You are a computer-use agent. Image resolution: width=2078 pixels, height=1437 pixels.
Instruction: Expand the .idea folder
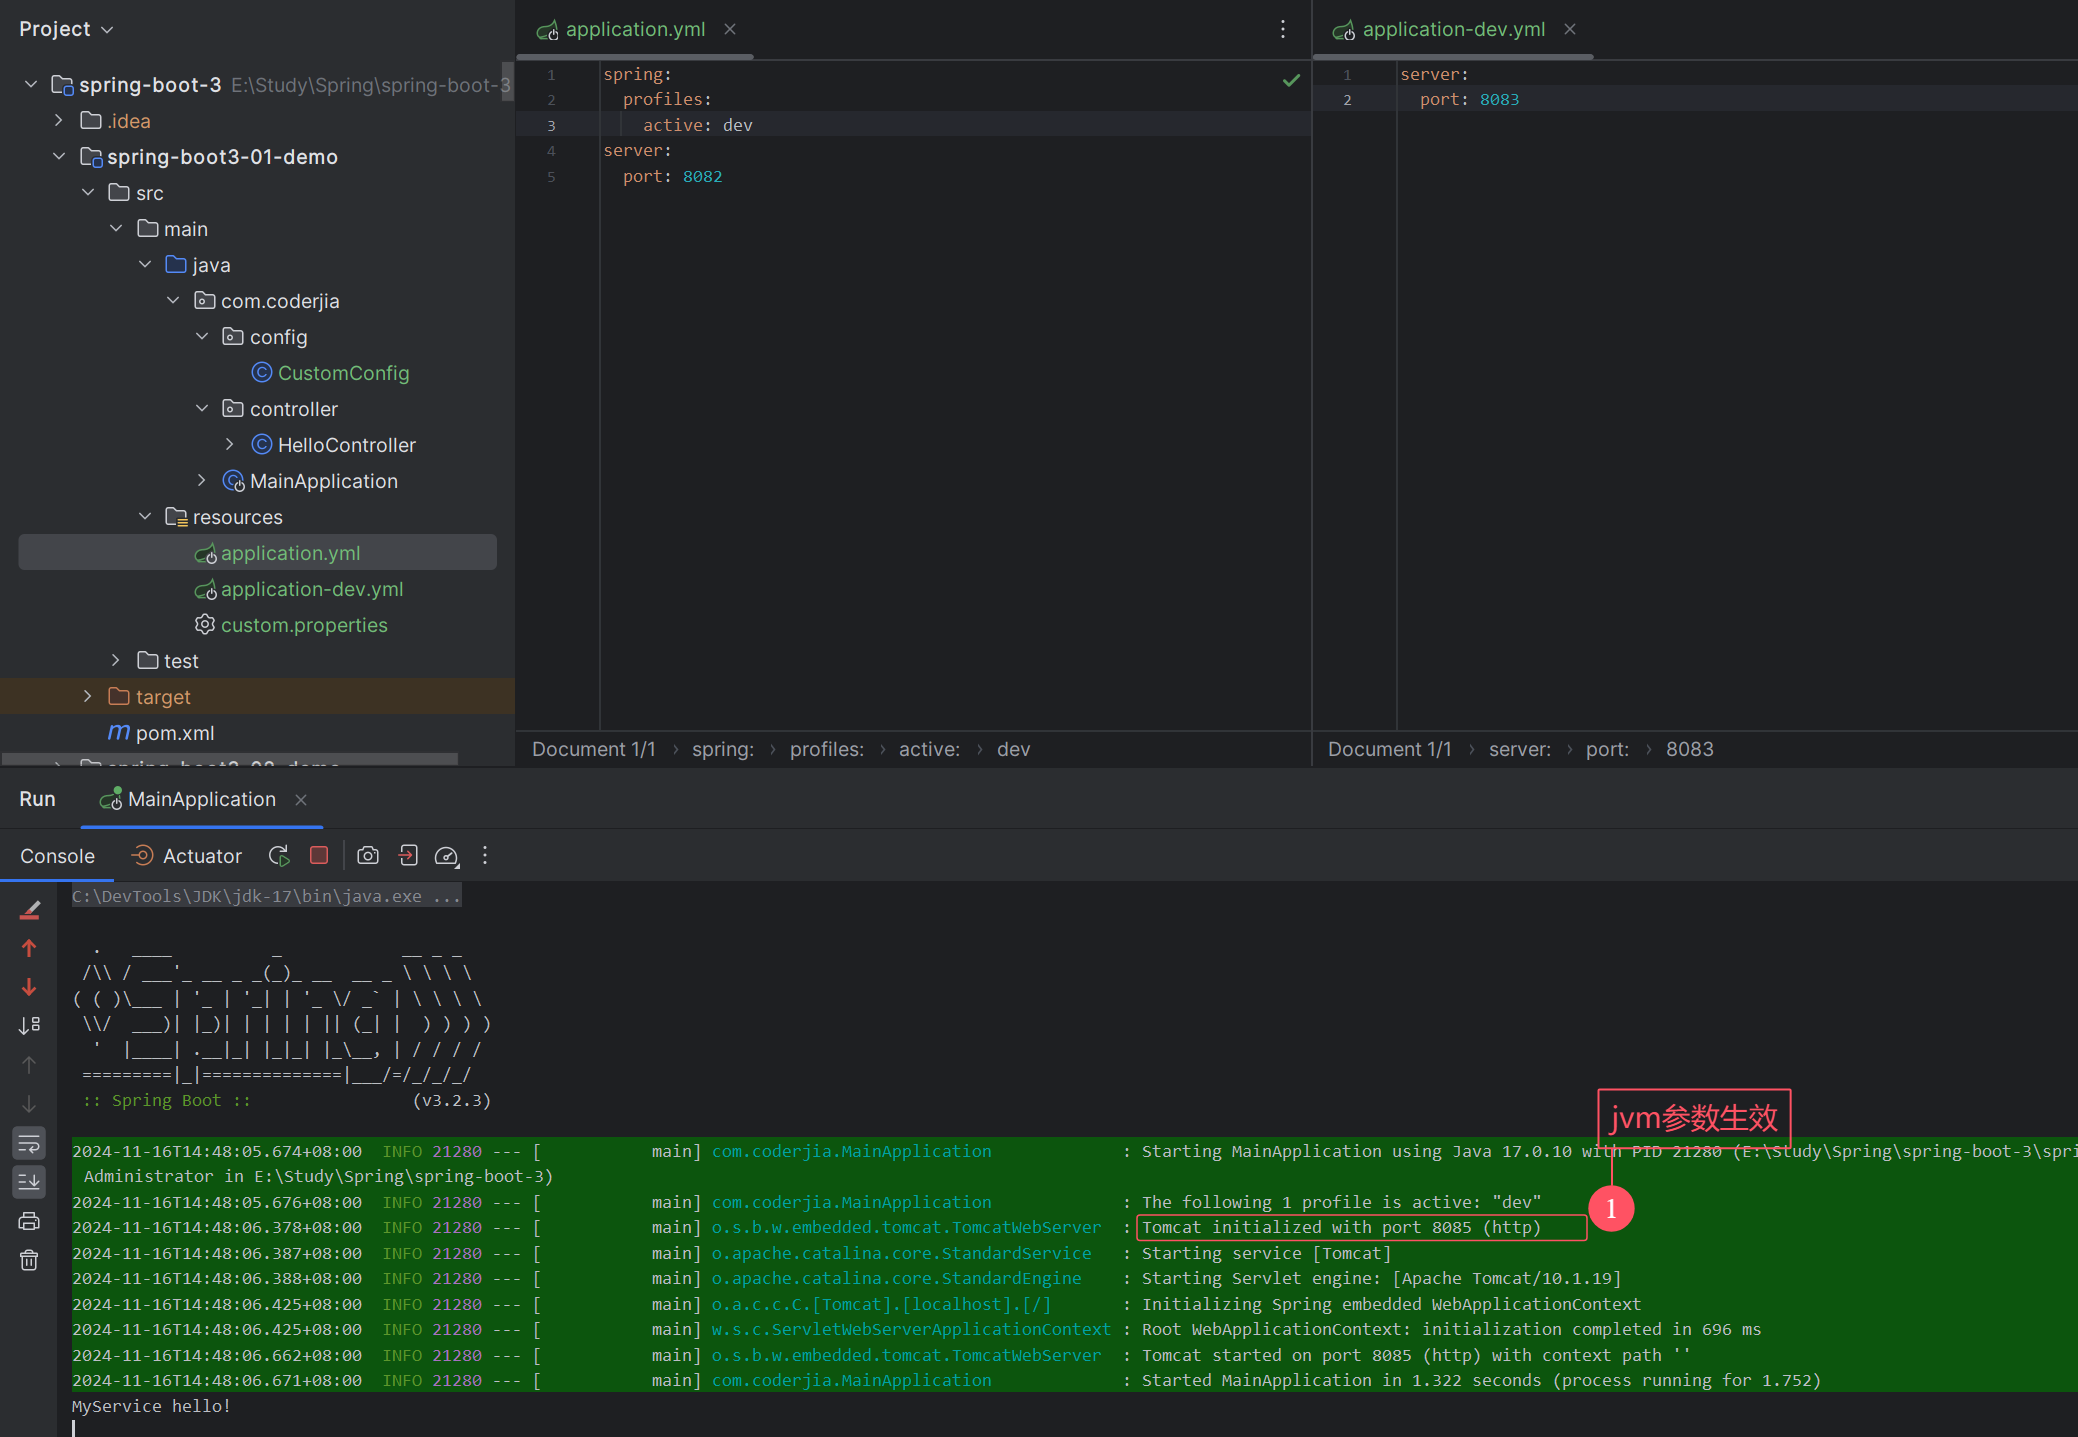[x=59, y=121]
